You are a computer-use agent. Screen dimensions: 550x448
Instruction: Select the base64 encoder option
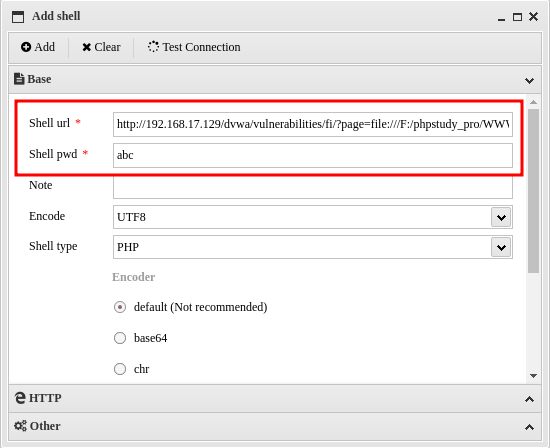120,338
